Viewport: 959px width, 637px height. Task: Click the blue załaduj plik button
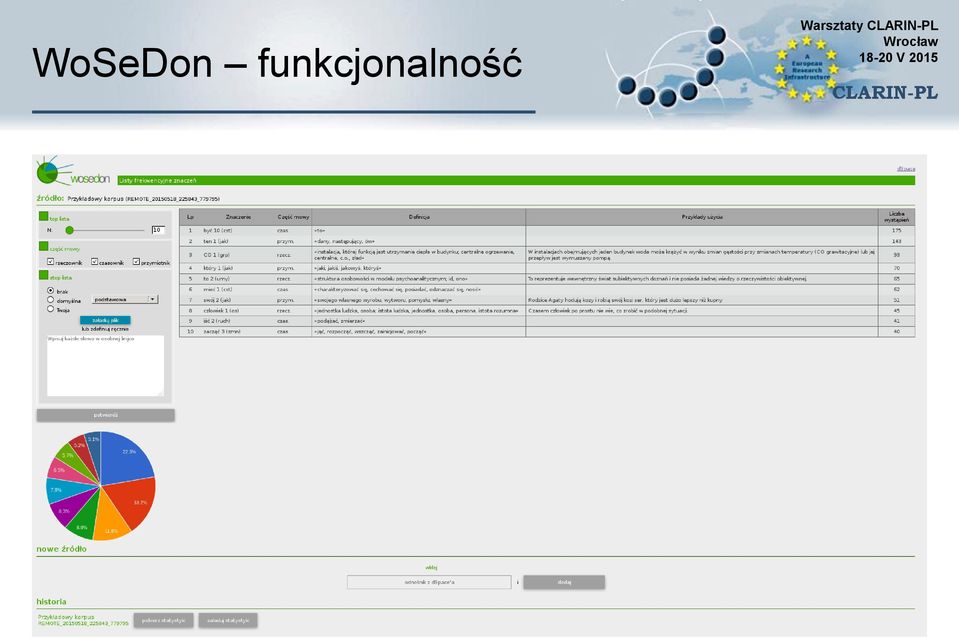[105, 320]
